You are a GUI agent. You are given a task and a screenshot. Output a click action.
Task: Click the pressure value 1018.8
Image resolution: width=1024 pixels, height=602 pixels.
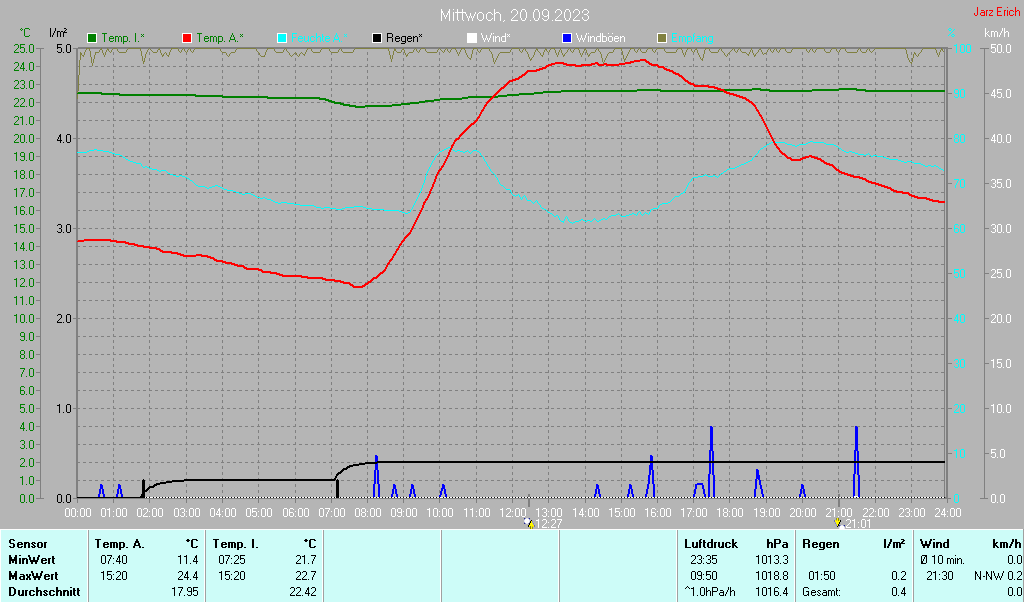coord(772,577)
